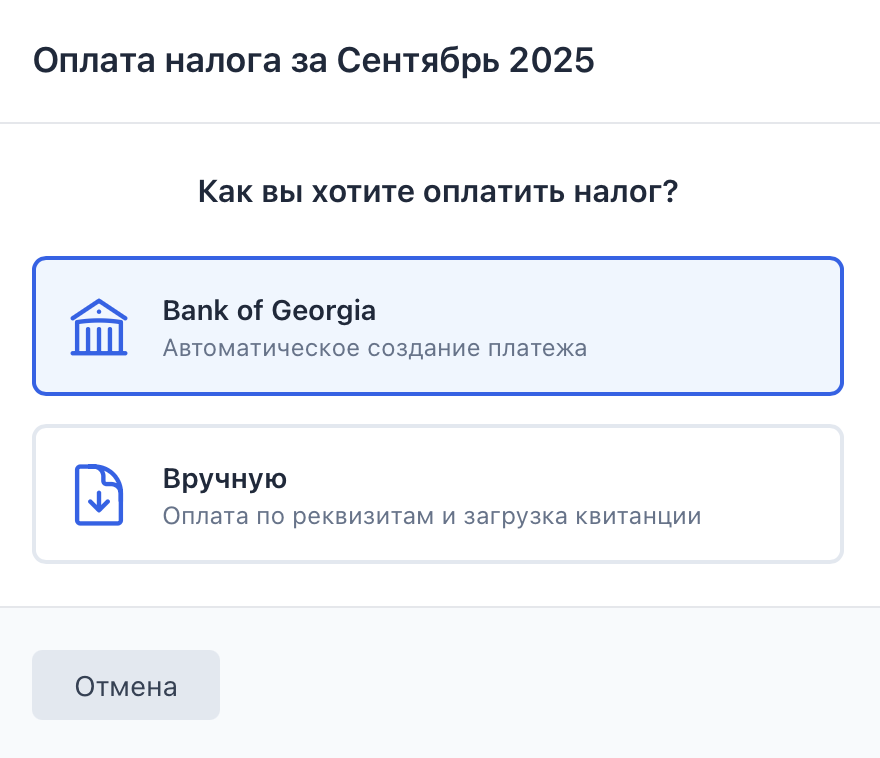880x758 pixels.
Task: Click the 'Вручную' label
Action: coord(224,479)
